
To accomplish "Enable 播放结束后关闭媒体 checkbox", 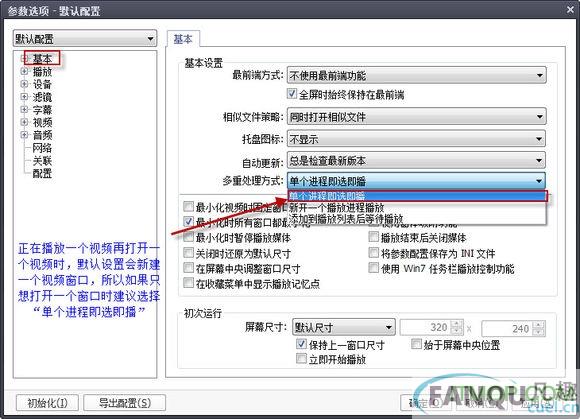I will pos(374,237).
